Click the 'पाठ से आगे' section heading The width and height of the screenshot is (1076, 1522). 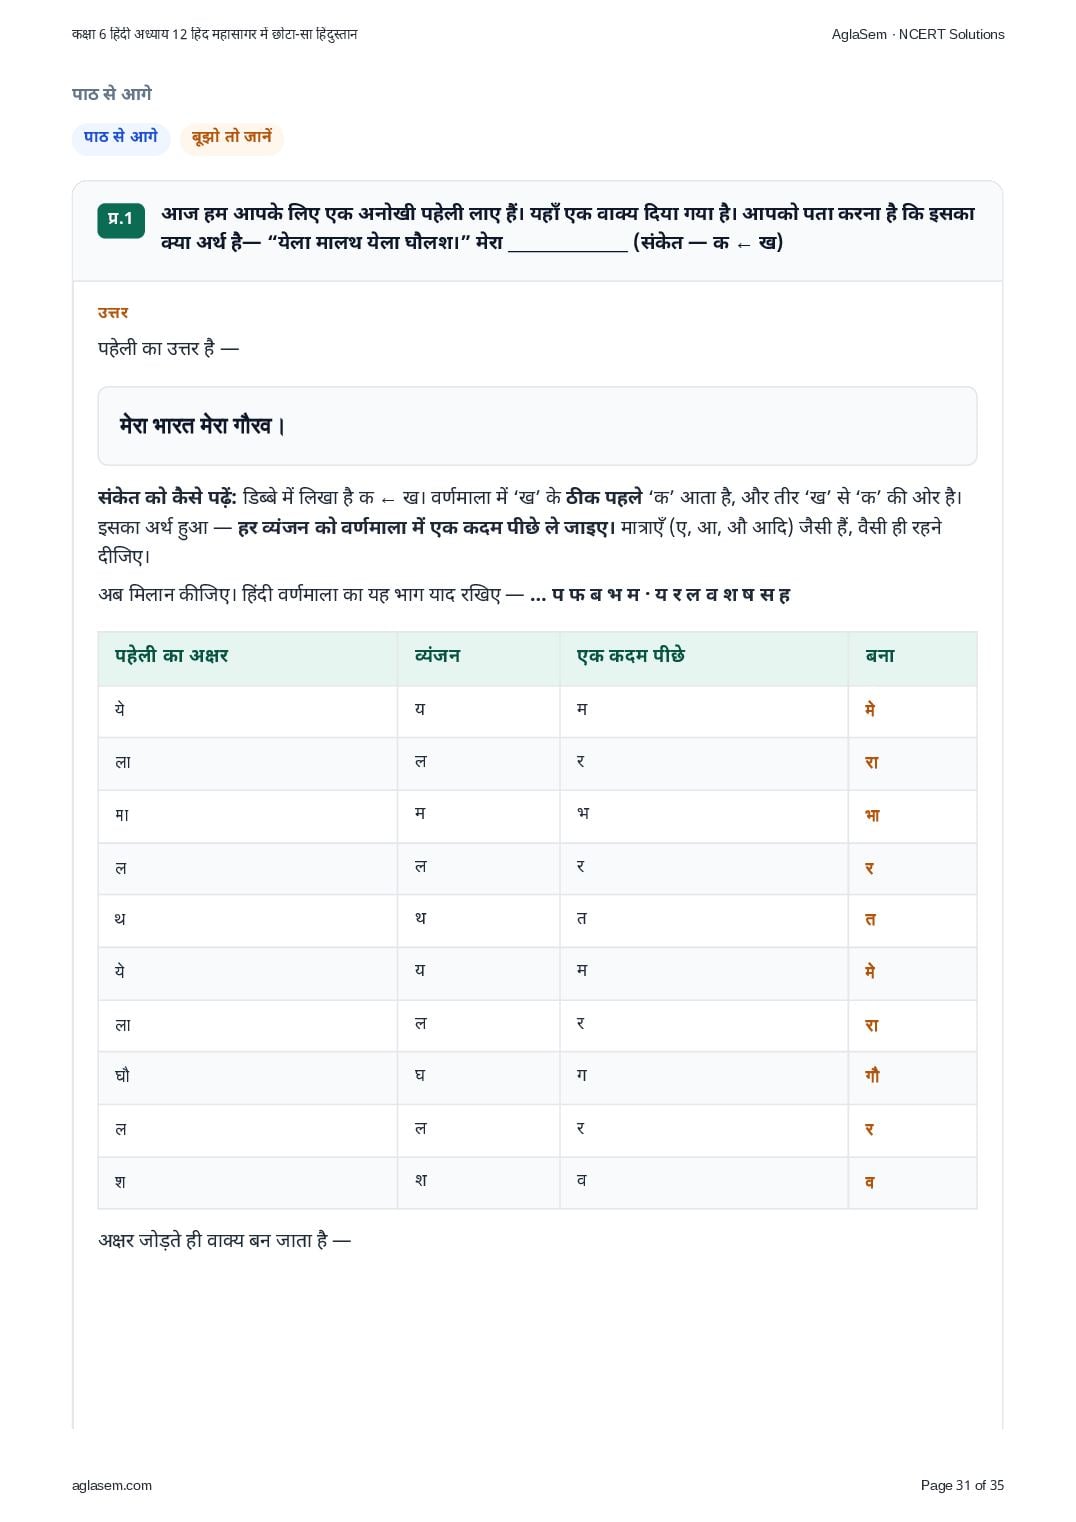click(112, 94)
